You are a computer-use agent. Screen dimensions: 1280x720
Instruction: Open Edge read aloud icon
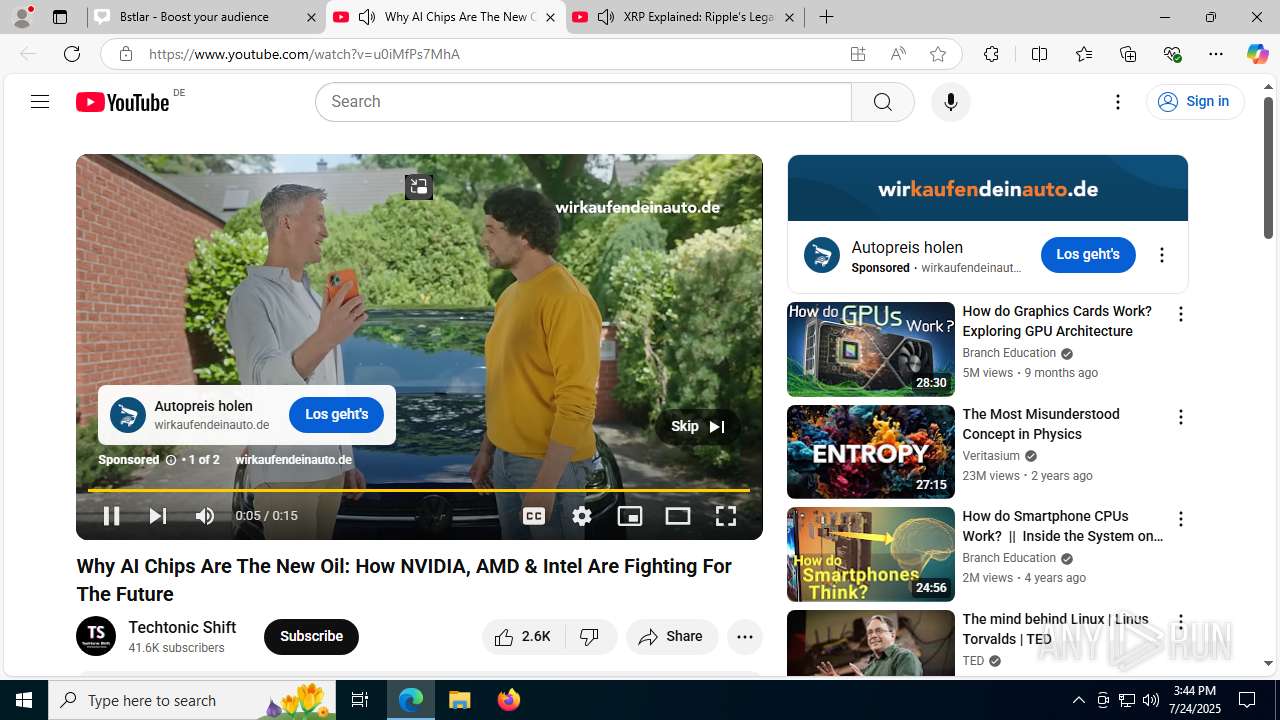898,54
